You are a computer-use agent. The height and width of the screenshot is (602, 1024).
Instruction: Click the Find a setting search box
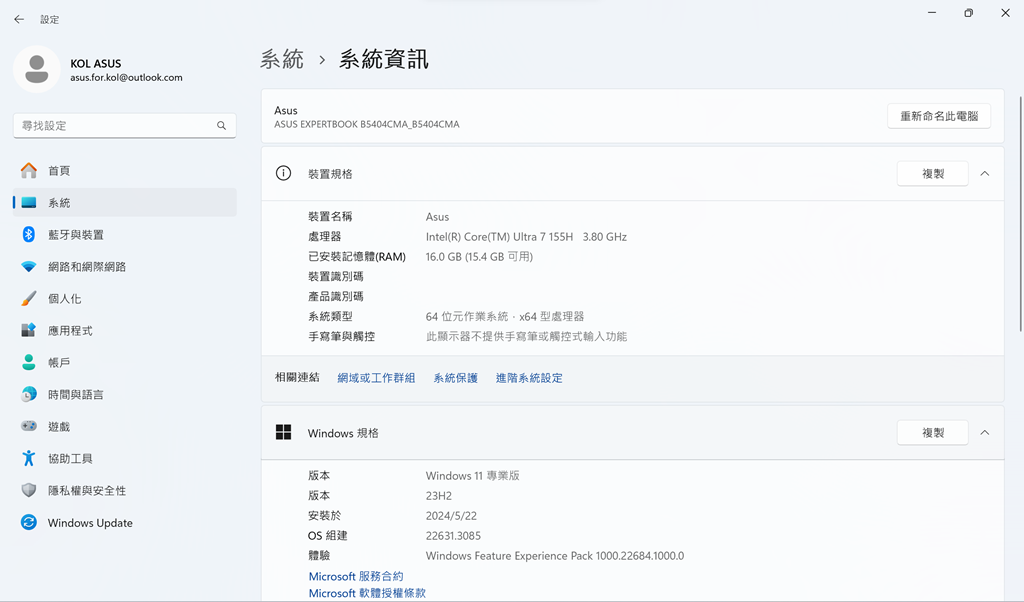pos(115,126)
